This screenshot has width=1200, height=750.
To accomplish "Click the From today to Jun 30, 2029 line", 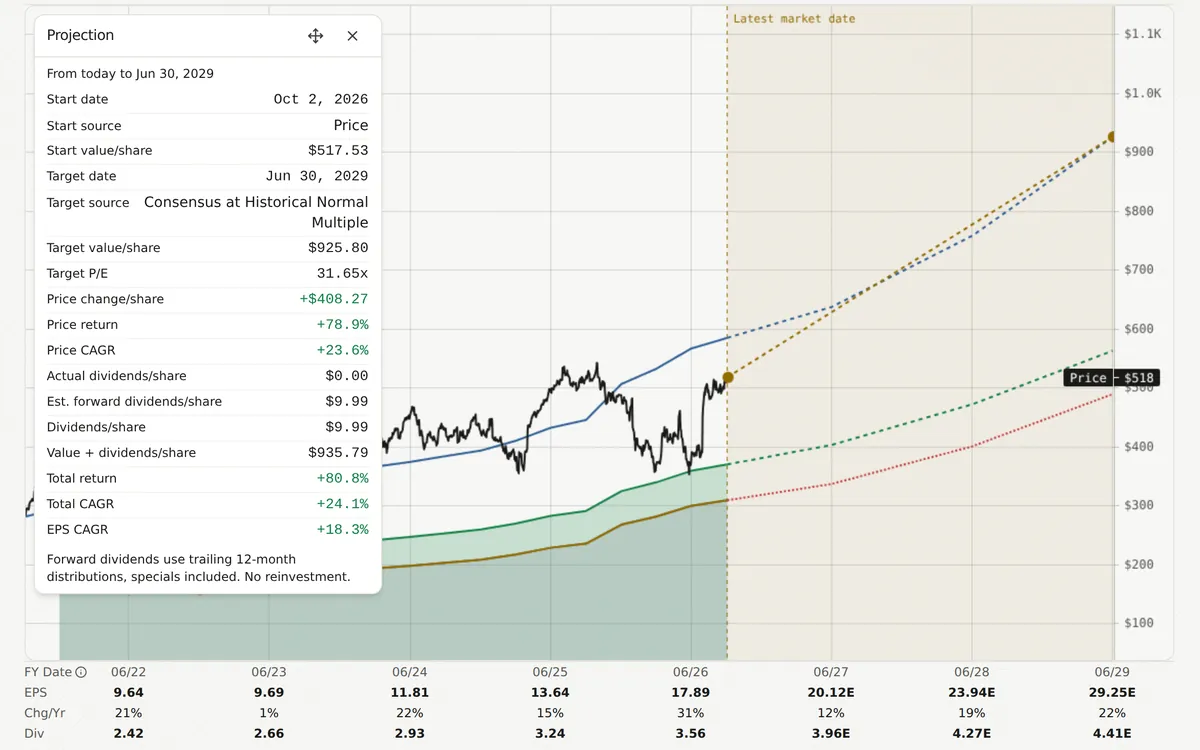I will coord(130,74).
